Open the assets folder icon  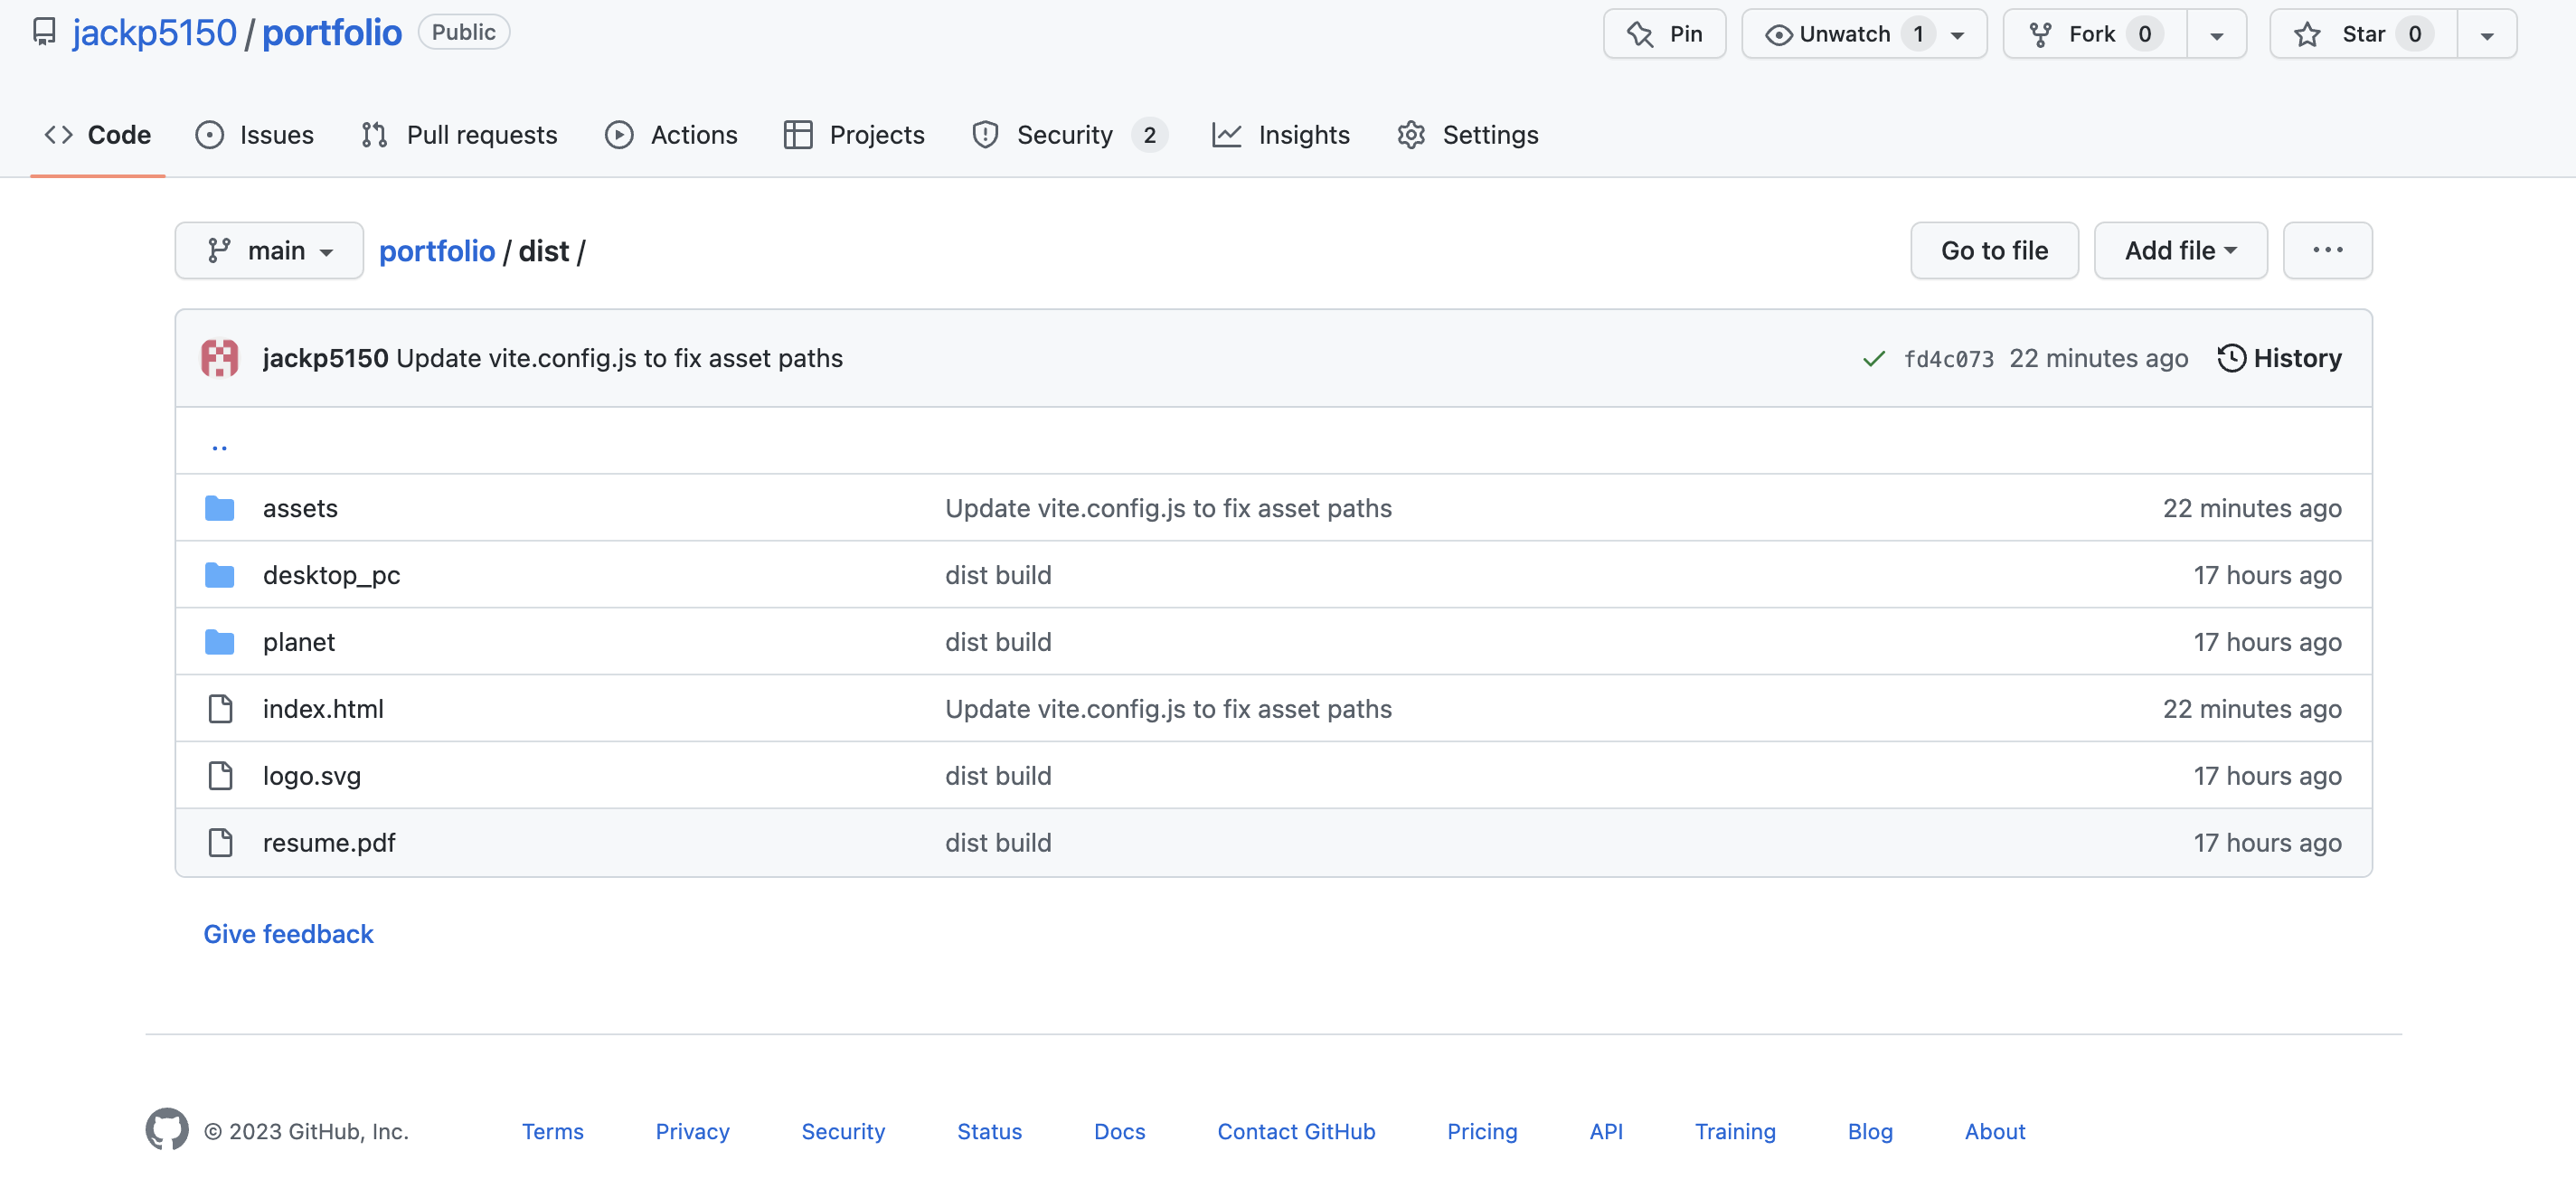click(220, 508)
